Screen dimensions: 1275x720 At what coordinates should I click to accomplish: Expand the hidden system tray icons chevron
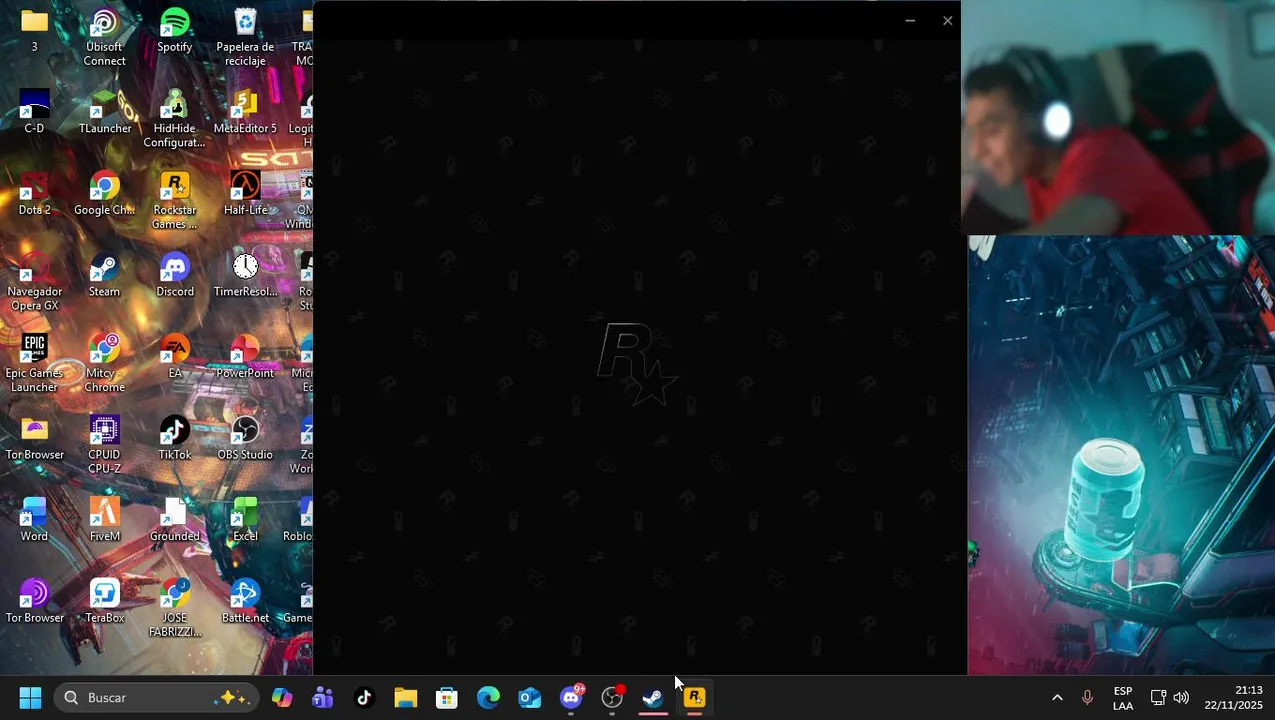pos(1057,697)
